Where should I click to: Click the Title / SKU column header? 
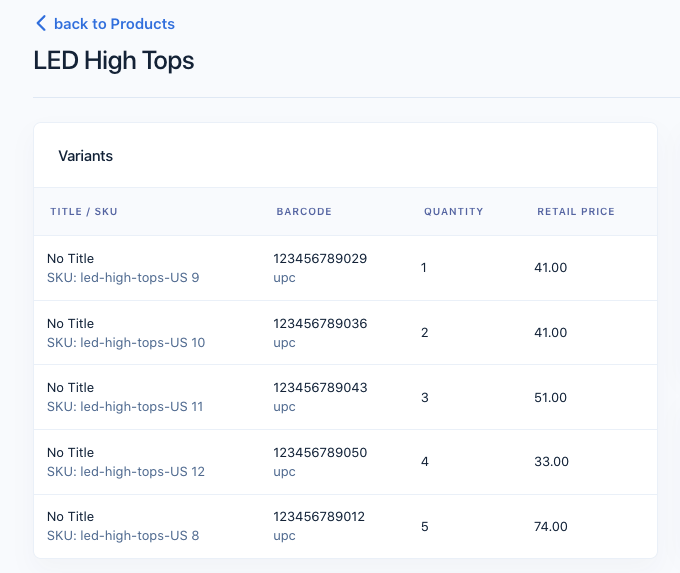click(x=84, y=212)
